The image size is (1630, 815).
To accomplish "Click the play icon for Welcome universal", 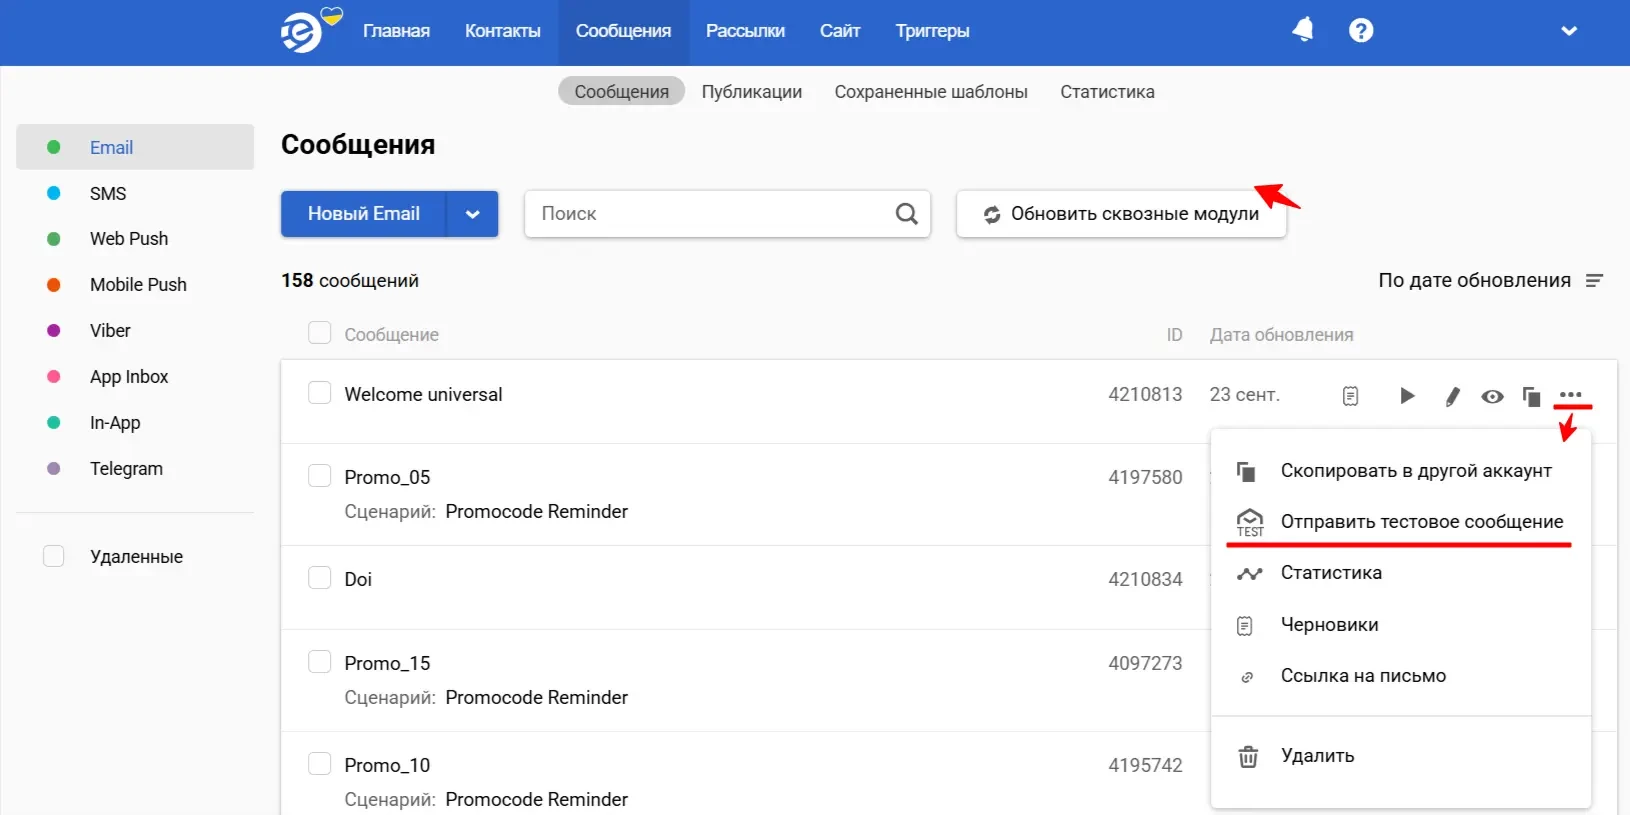I will pyautogui.click(x=1407, y=396).
